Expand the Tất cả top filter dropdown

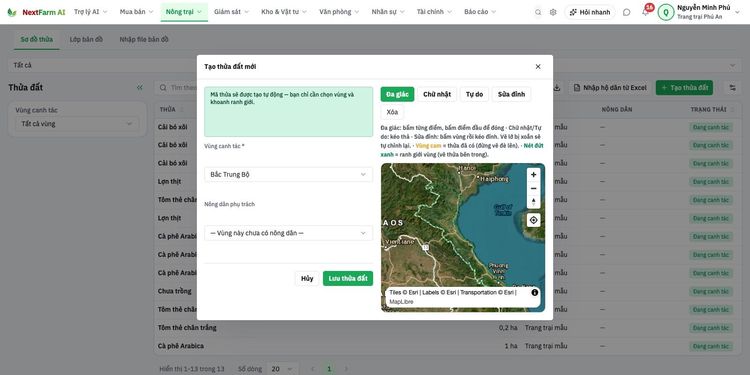375,65
